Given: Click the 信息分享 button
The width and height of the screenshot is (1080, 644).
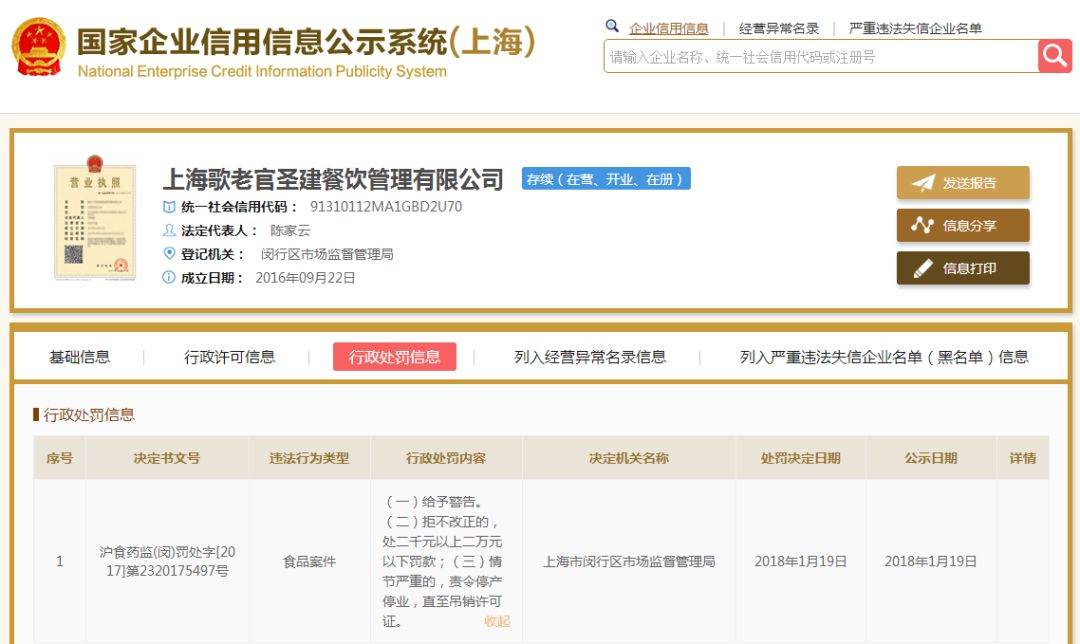Looking at the screenshot, I should click(963, 225).
